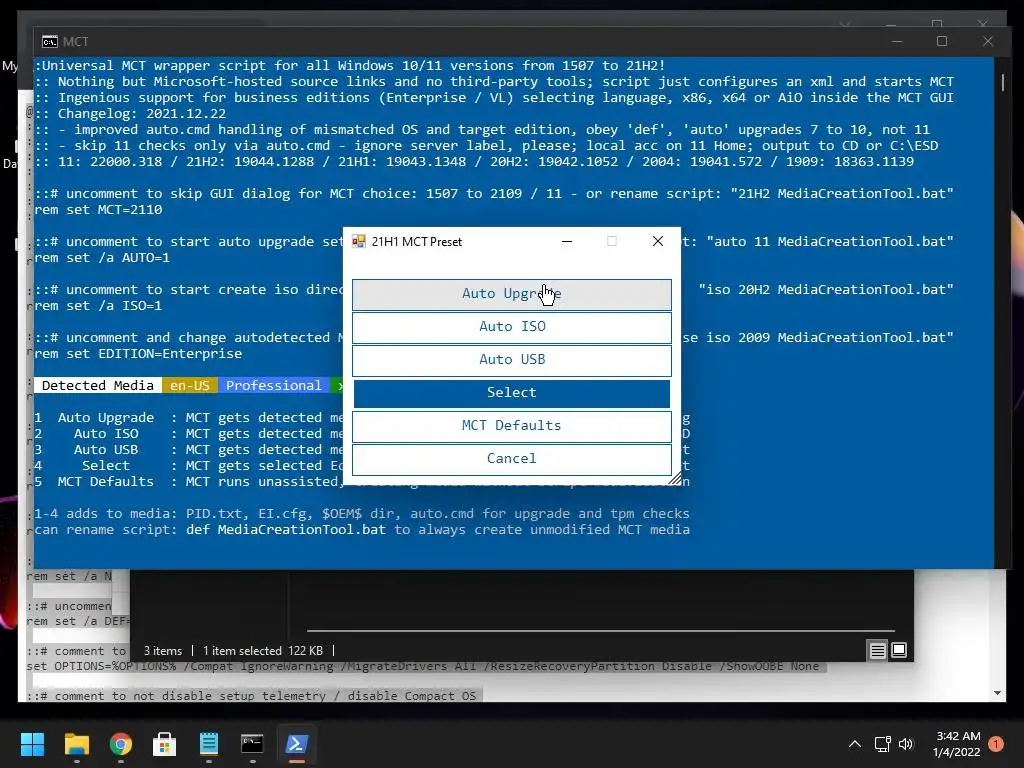The height and width of the screenshot is (768, 1024).
Task: Click '1 item selected 122 KB' status text
Action: [263, 650]
